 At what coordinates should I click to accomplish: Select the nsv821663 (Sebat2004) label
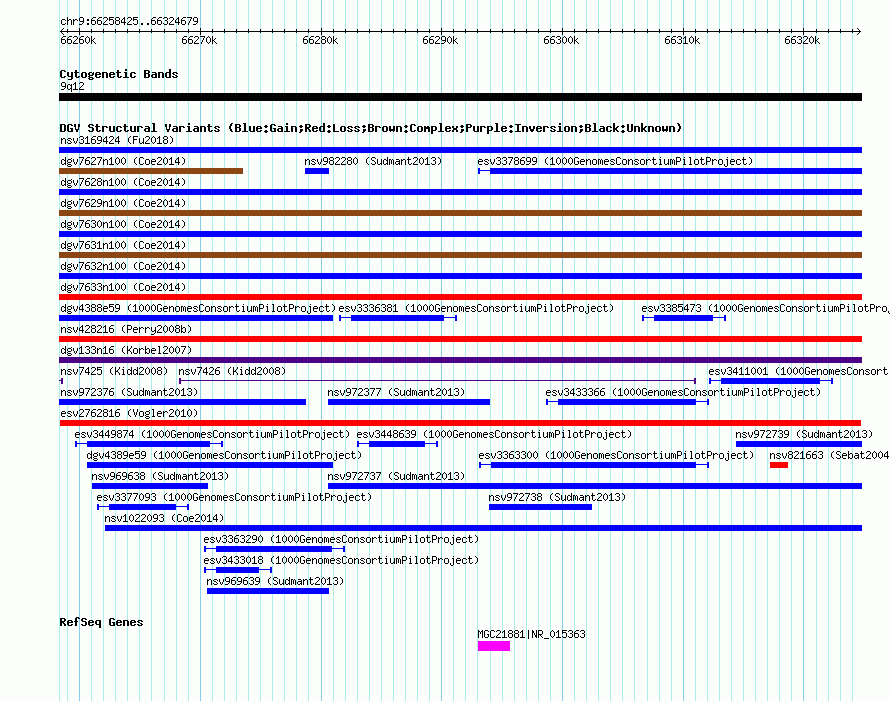pos(829,455)
